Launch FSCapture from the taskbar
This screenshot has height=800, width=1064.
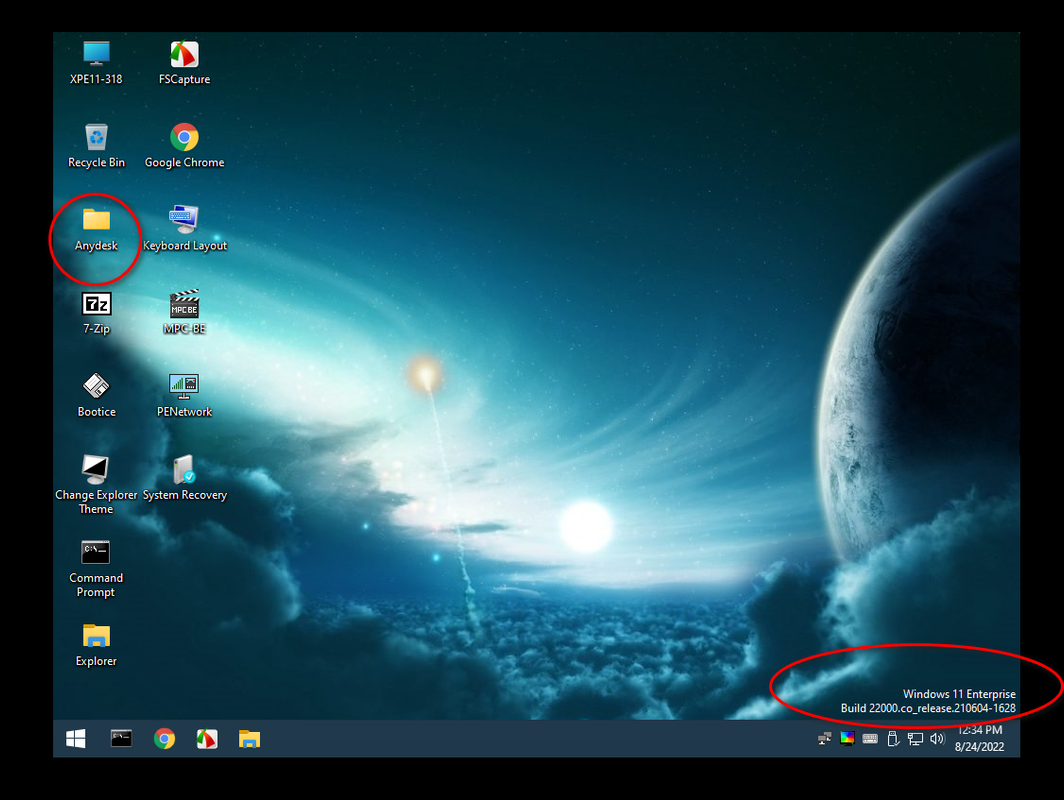click(x=207, y=738)
